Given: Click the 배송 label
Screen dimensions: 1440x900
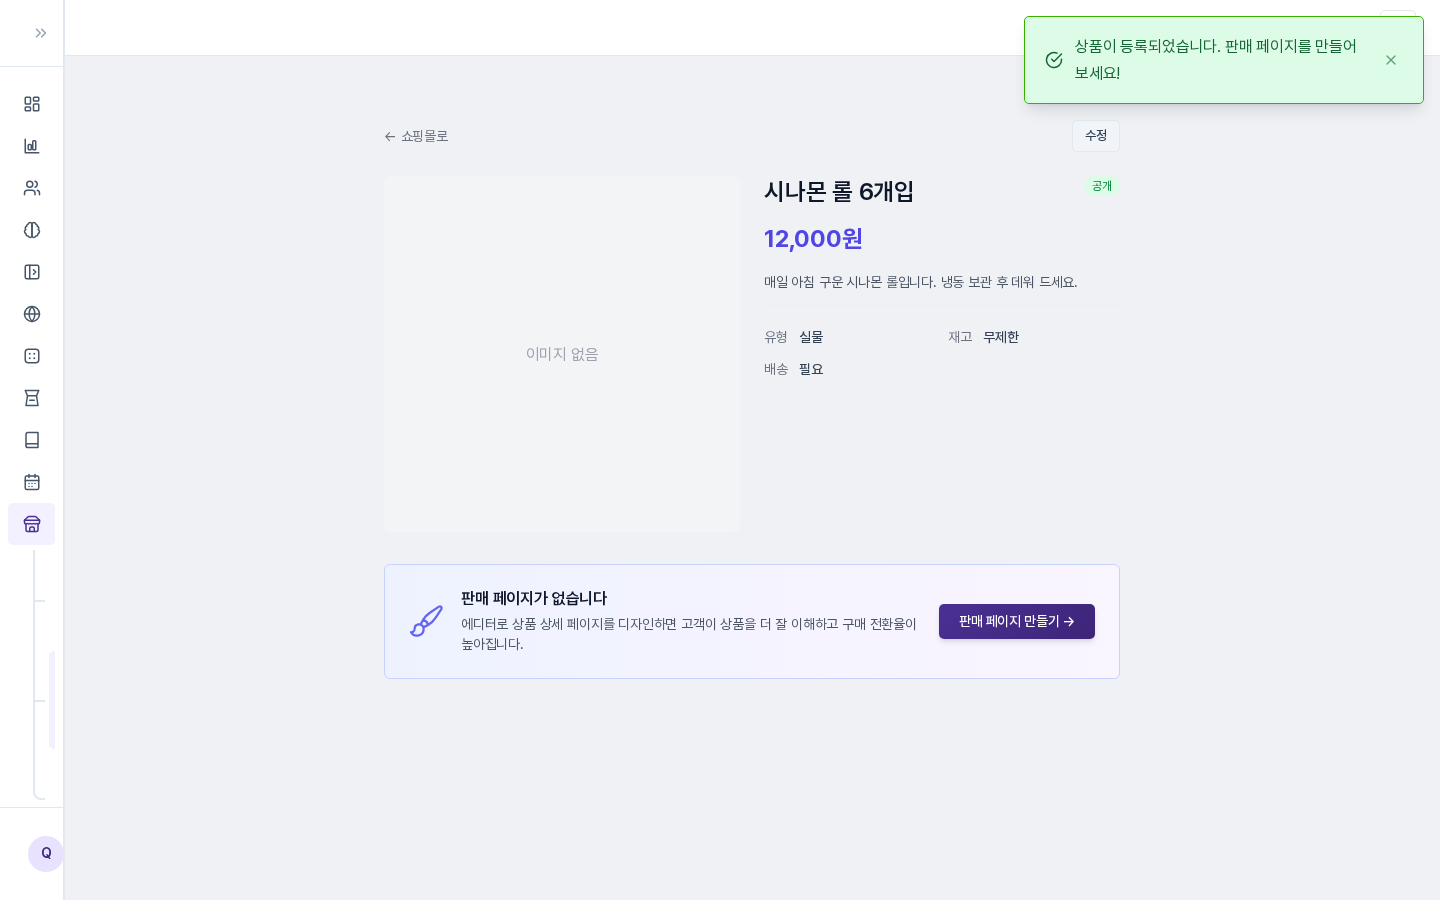Looking at the screenshot, I should pos(776,369).
